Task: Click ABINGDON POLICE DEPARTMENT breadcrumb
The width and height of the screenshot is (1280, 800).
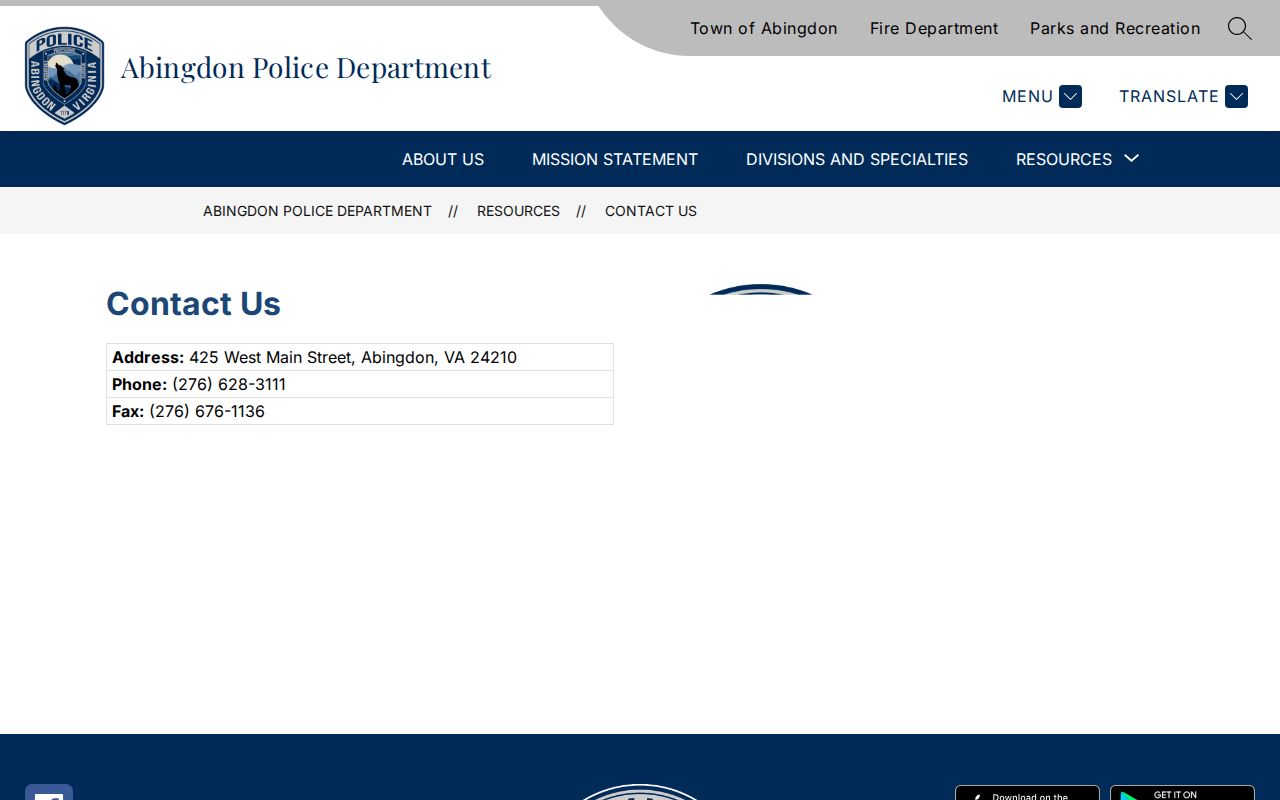Action: [317, 211]
